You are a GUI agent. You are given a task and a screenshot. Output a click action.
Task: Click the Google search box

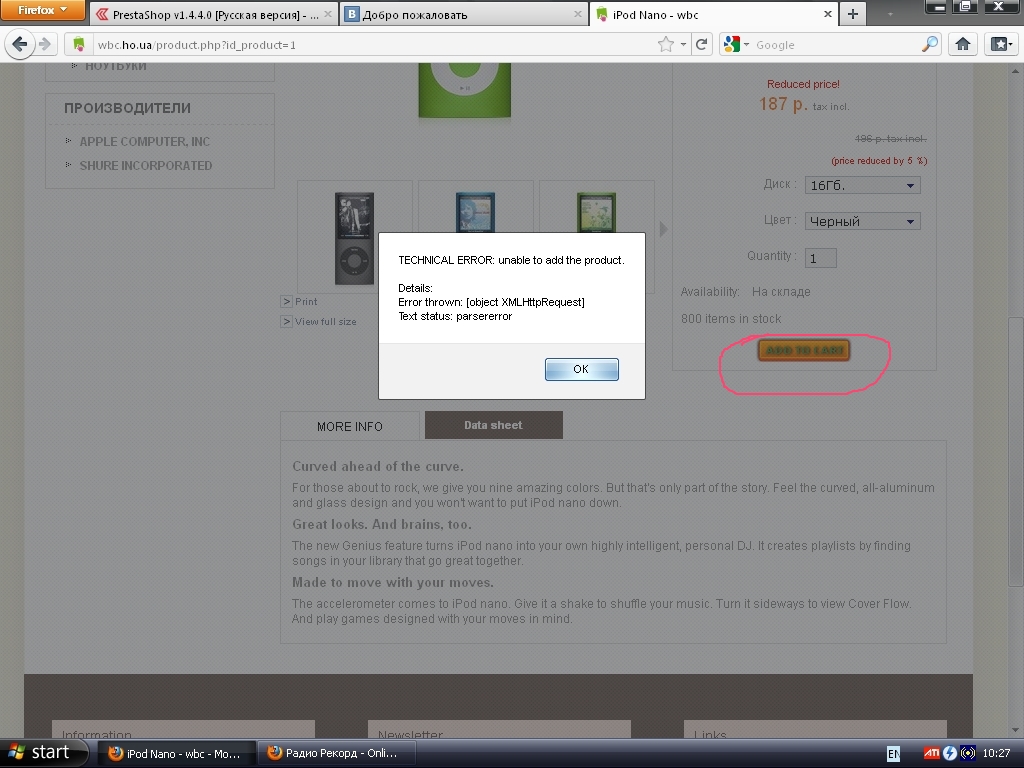(x=836, y=44)
